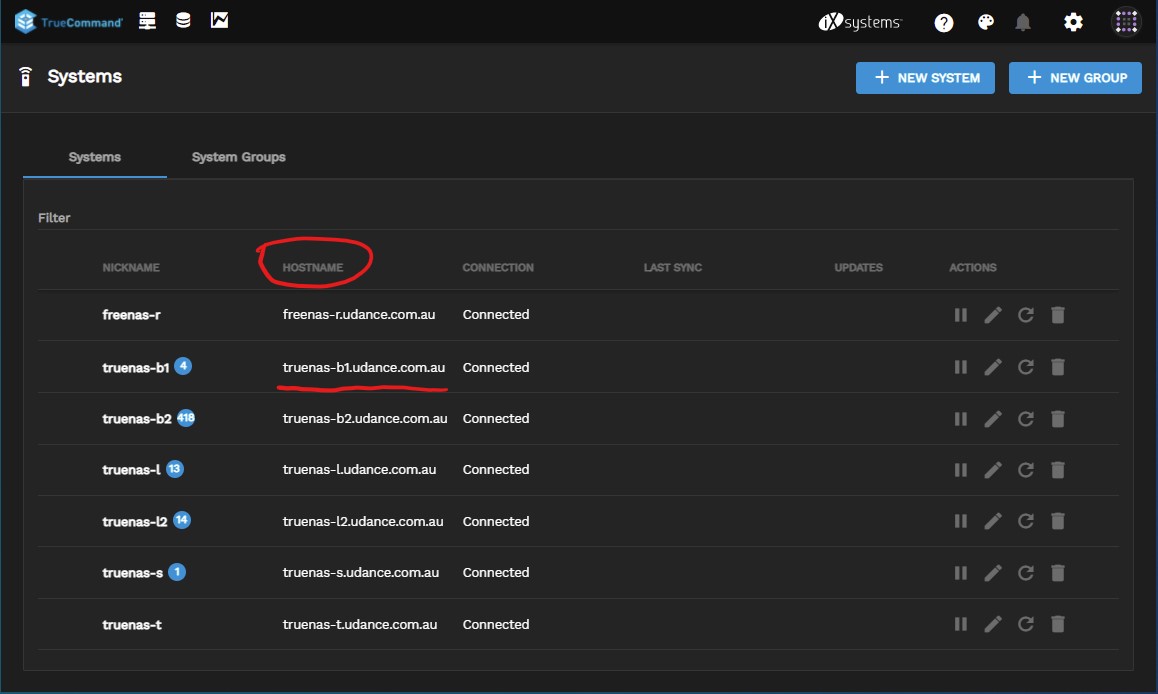Open the reports chart icon in top bar

219,21
